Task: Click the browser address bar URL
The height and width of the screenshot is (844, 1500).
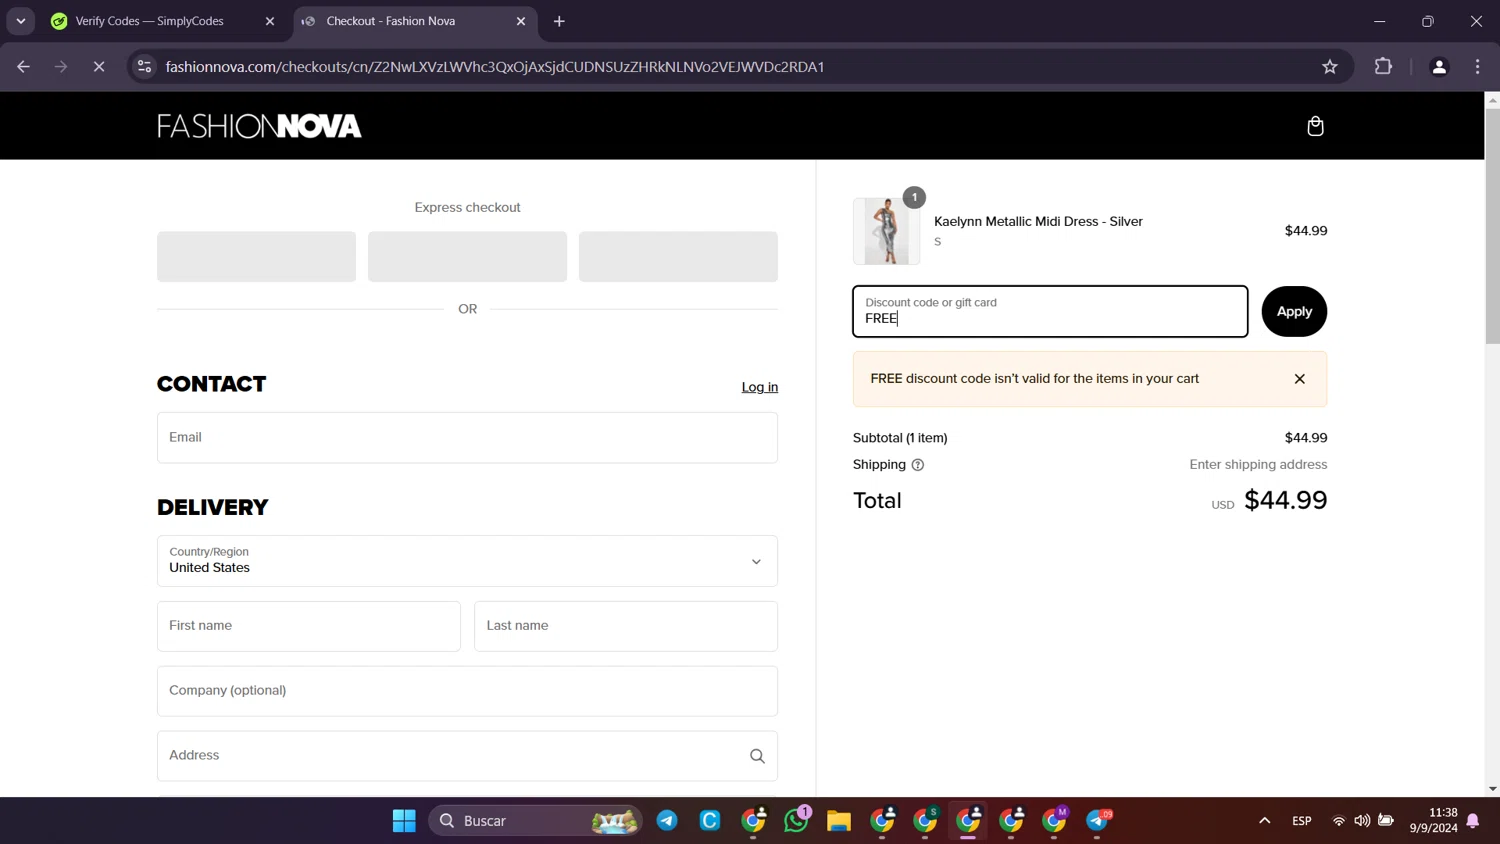Action: click(495, 67)
